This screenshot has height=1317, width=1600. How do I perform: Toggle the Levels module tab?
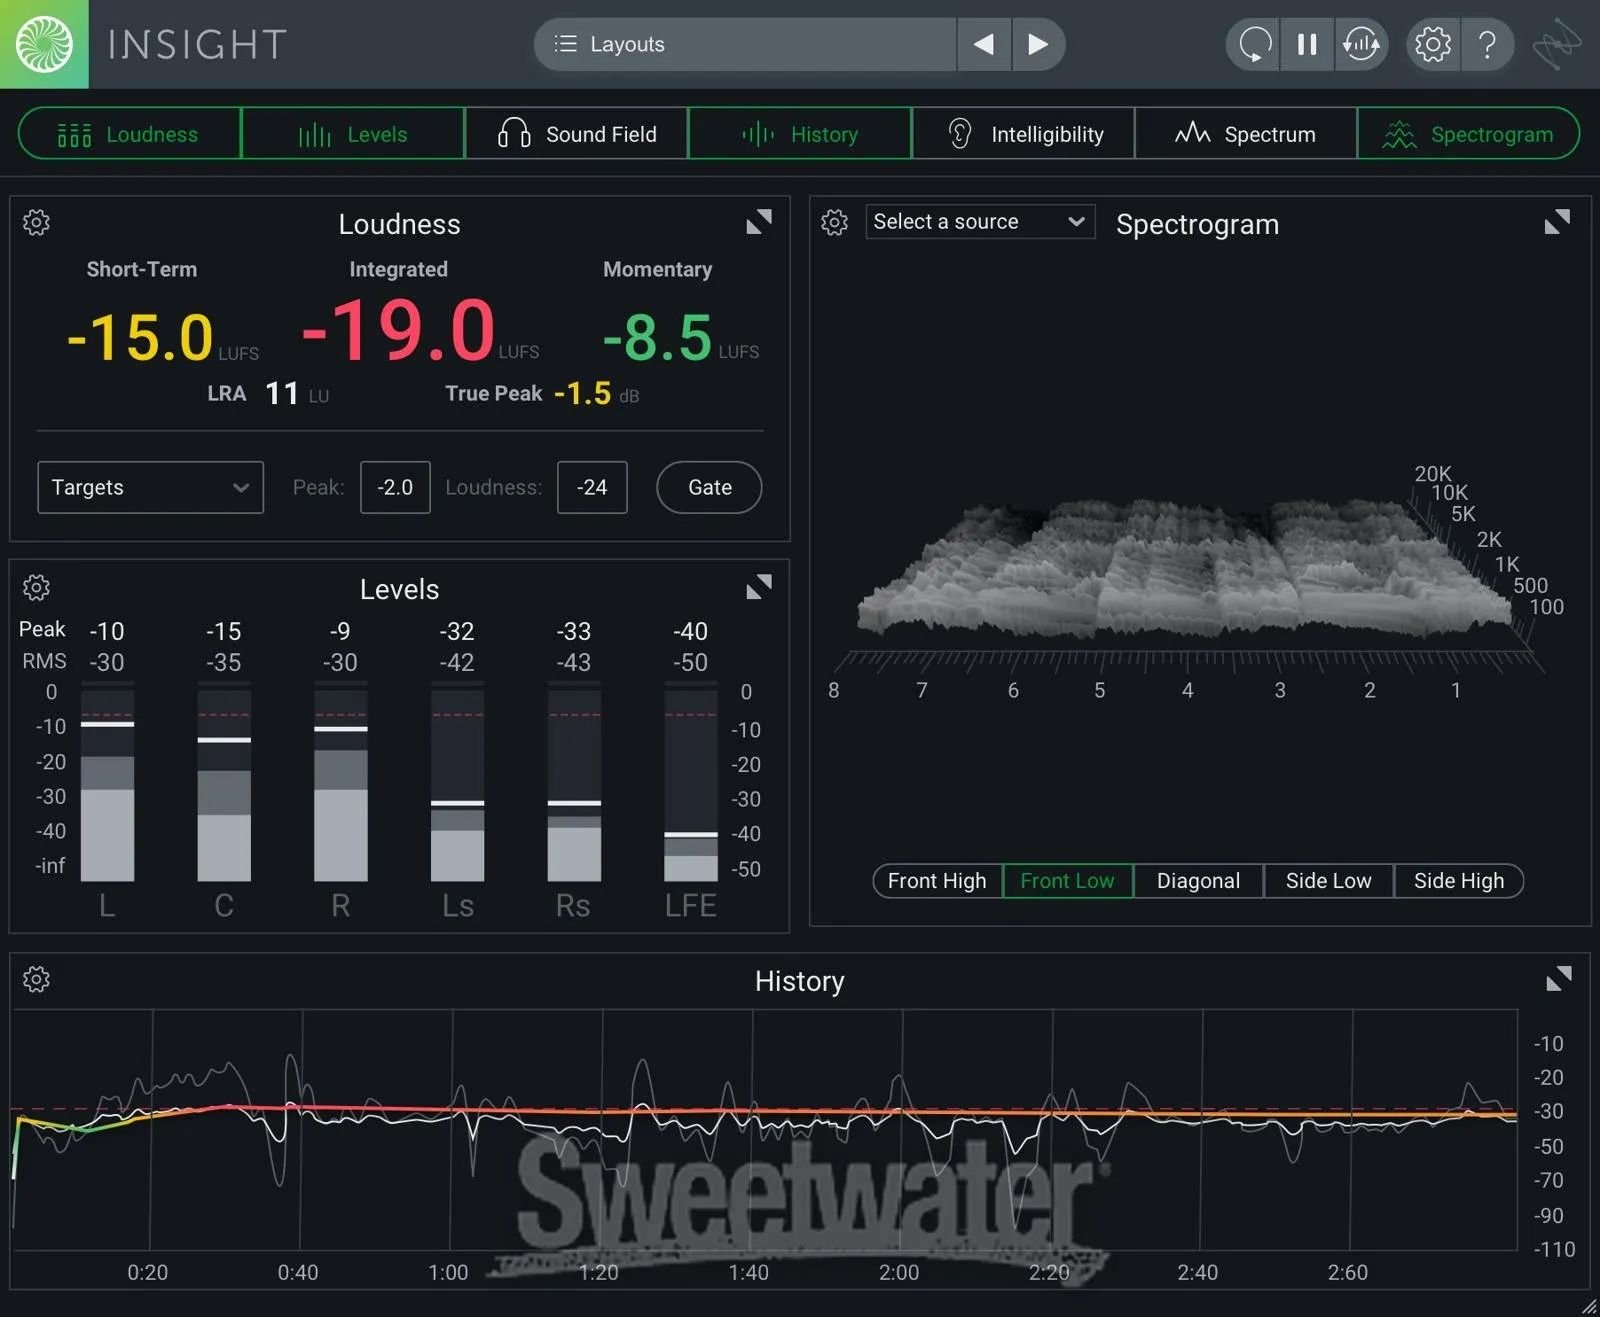coord(353,134)
